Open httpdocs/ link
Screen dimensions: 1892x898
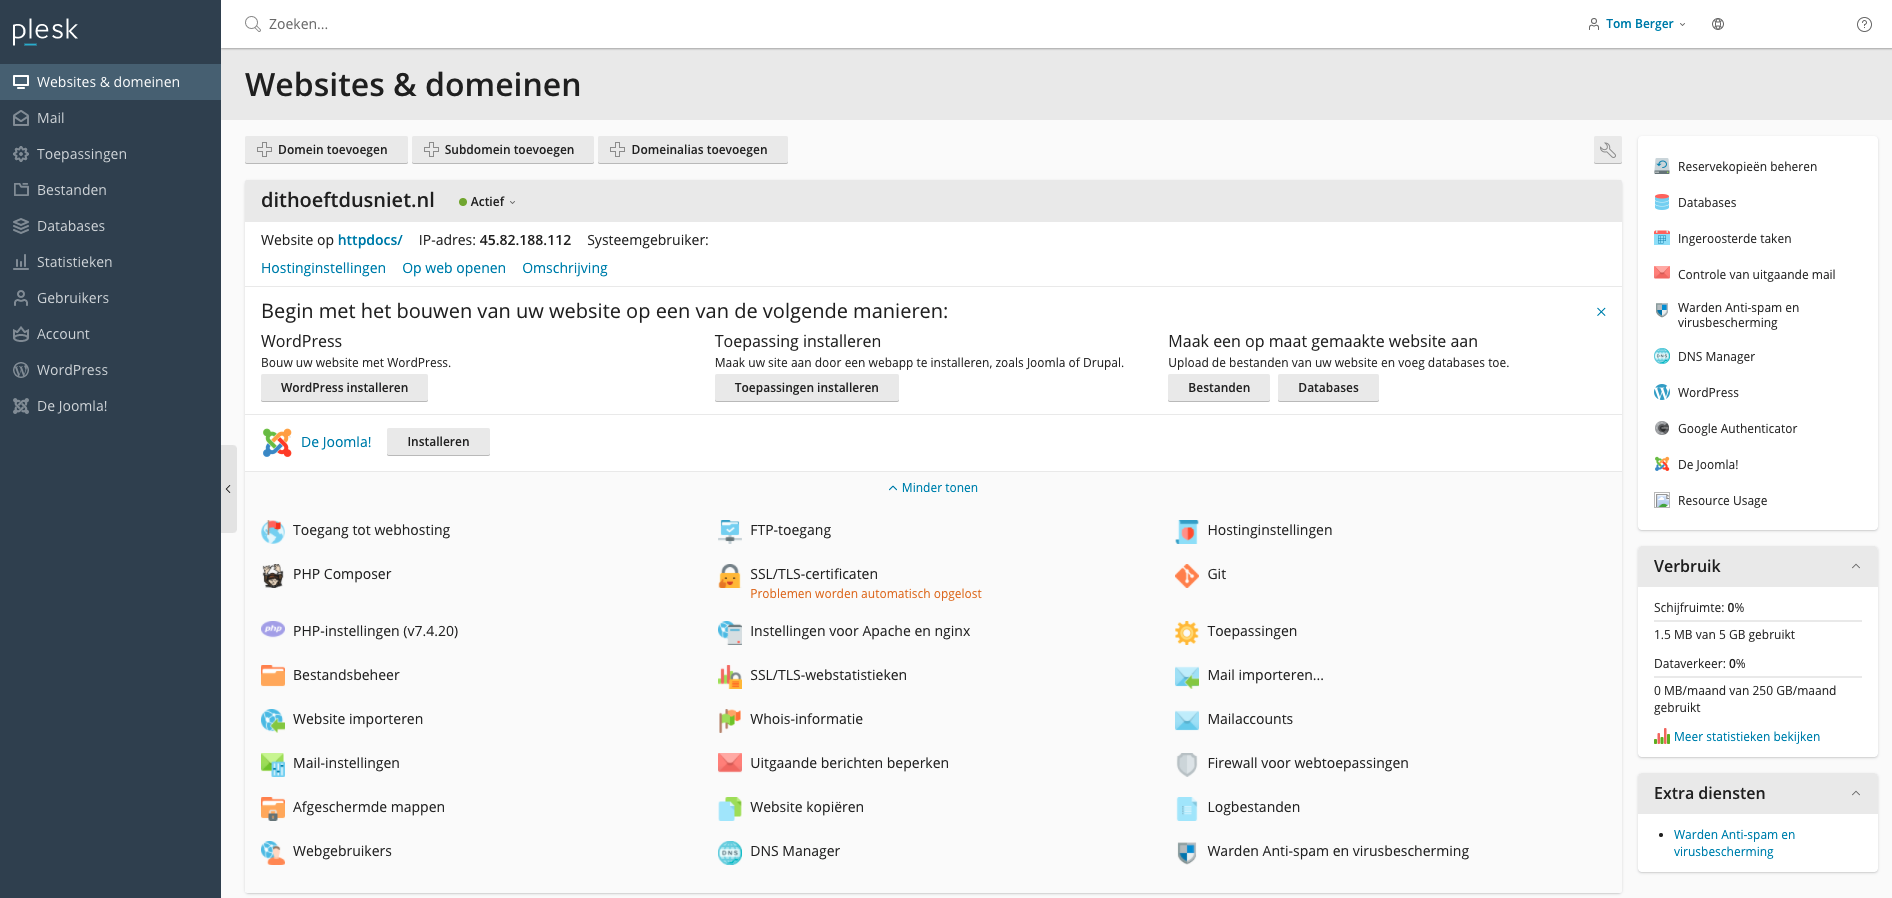[x=370, y=240]
